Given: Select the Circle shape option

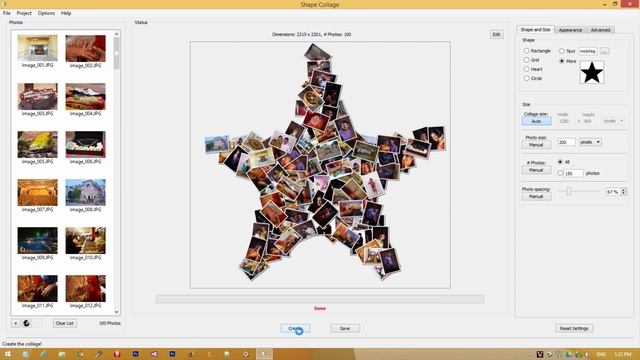Looking at the screenshot, I should 533,78.
